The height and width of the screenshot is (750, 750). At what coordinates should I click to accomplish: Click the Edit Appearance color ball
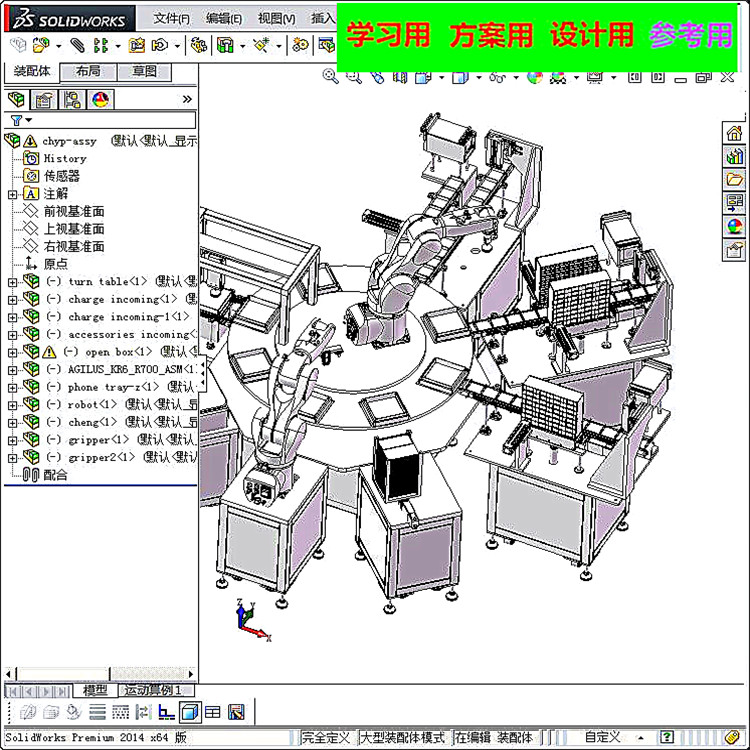click(x=535, y=77)
